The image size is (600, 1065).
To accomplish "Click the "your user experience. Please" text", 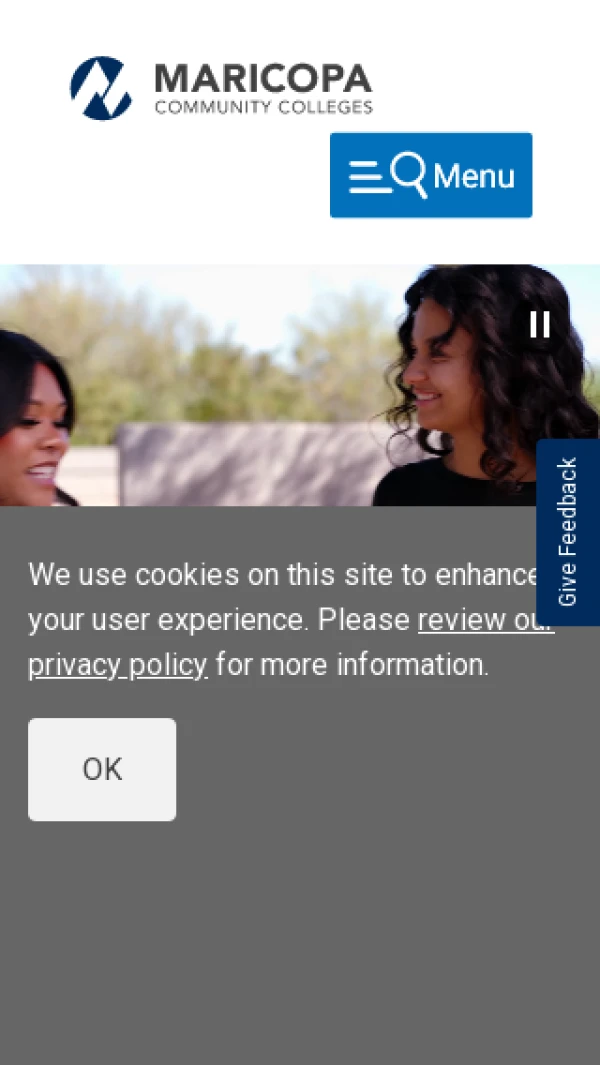I will 219,620.
